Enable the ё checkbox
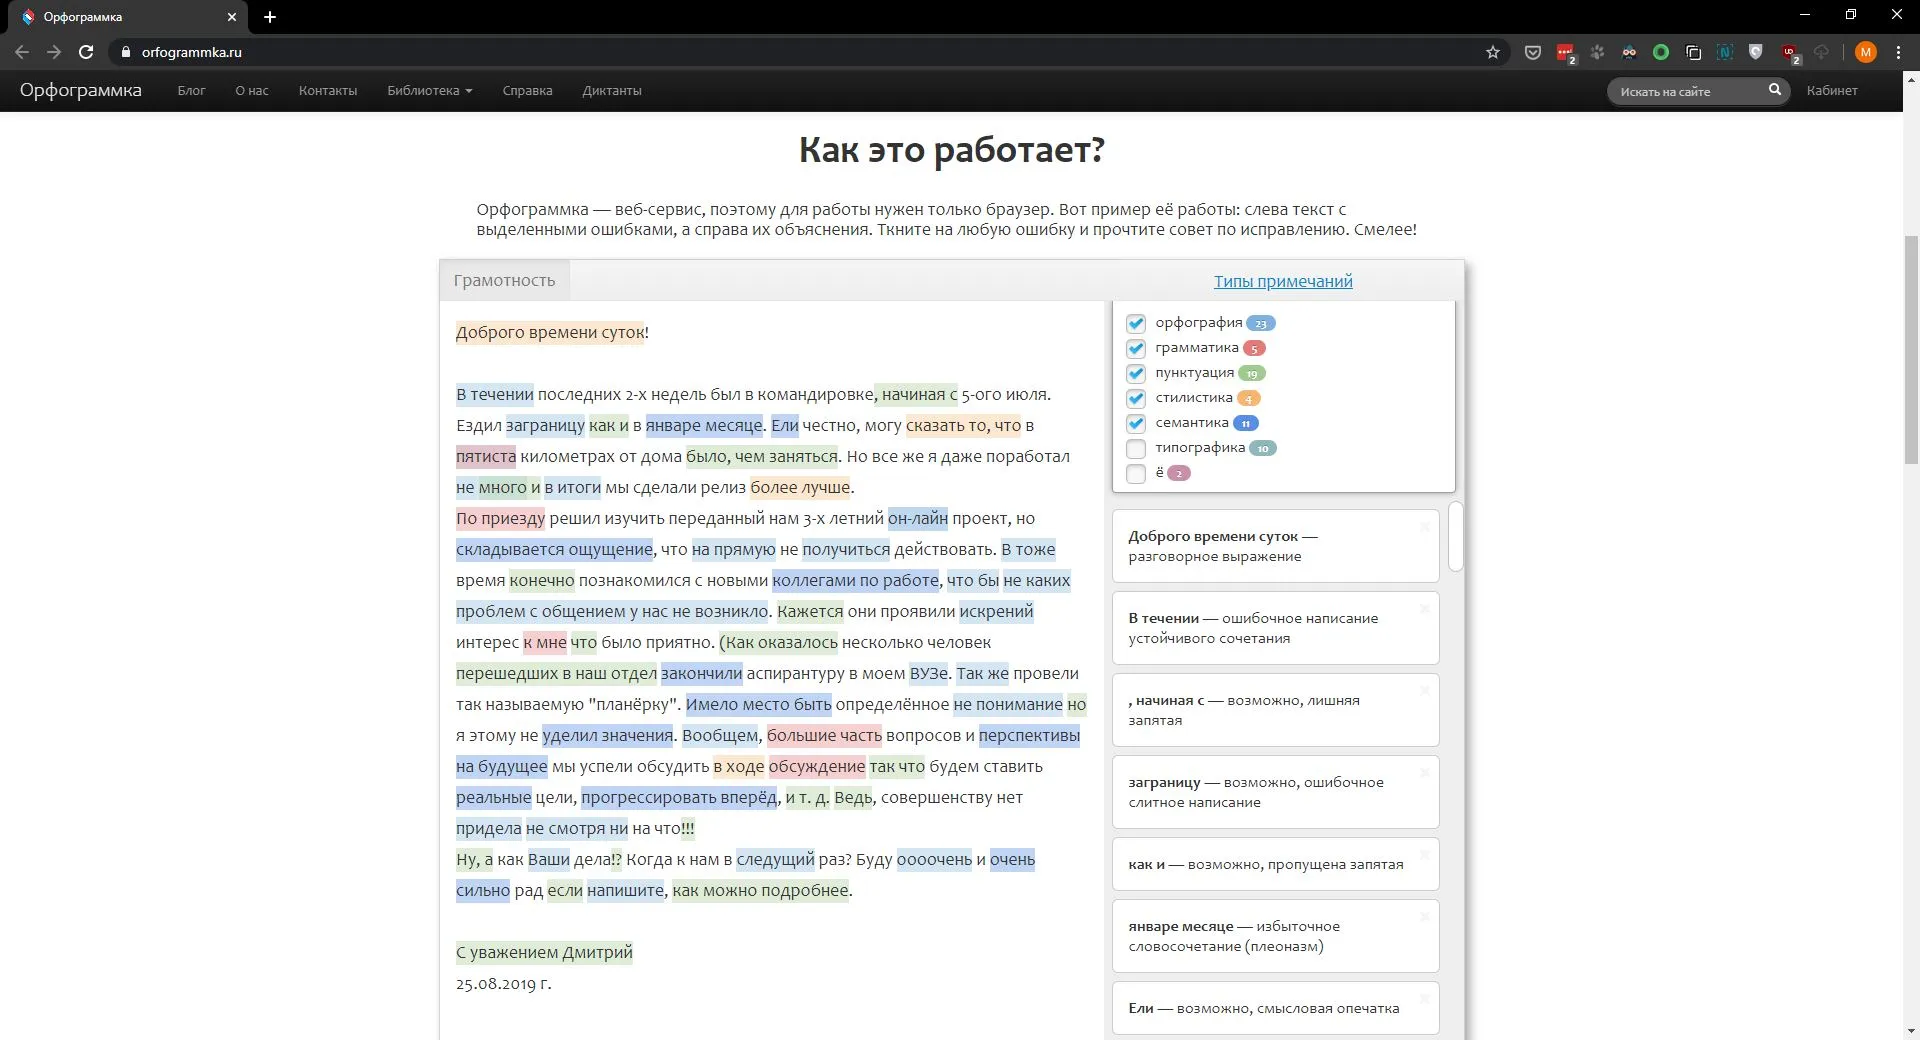The image size is (1920, 1040). tap(1136, 473)
